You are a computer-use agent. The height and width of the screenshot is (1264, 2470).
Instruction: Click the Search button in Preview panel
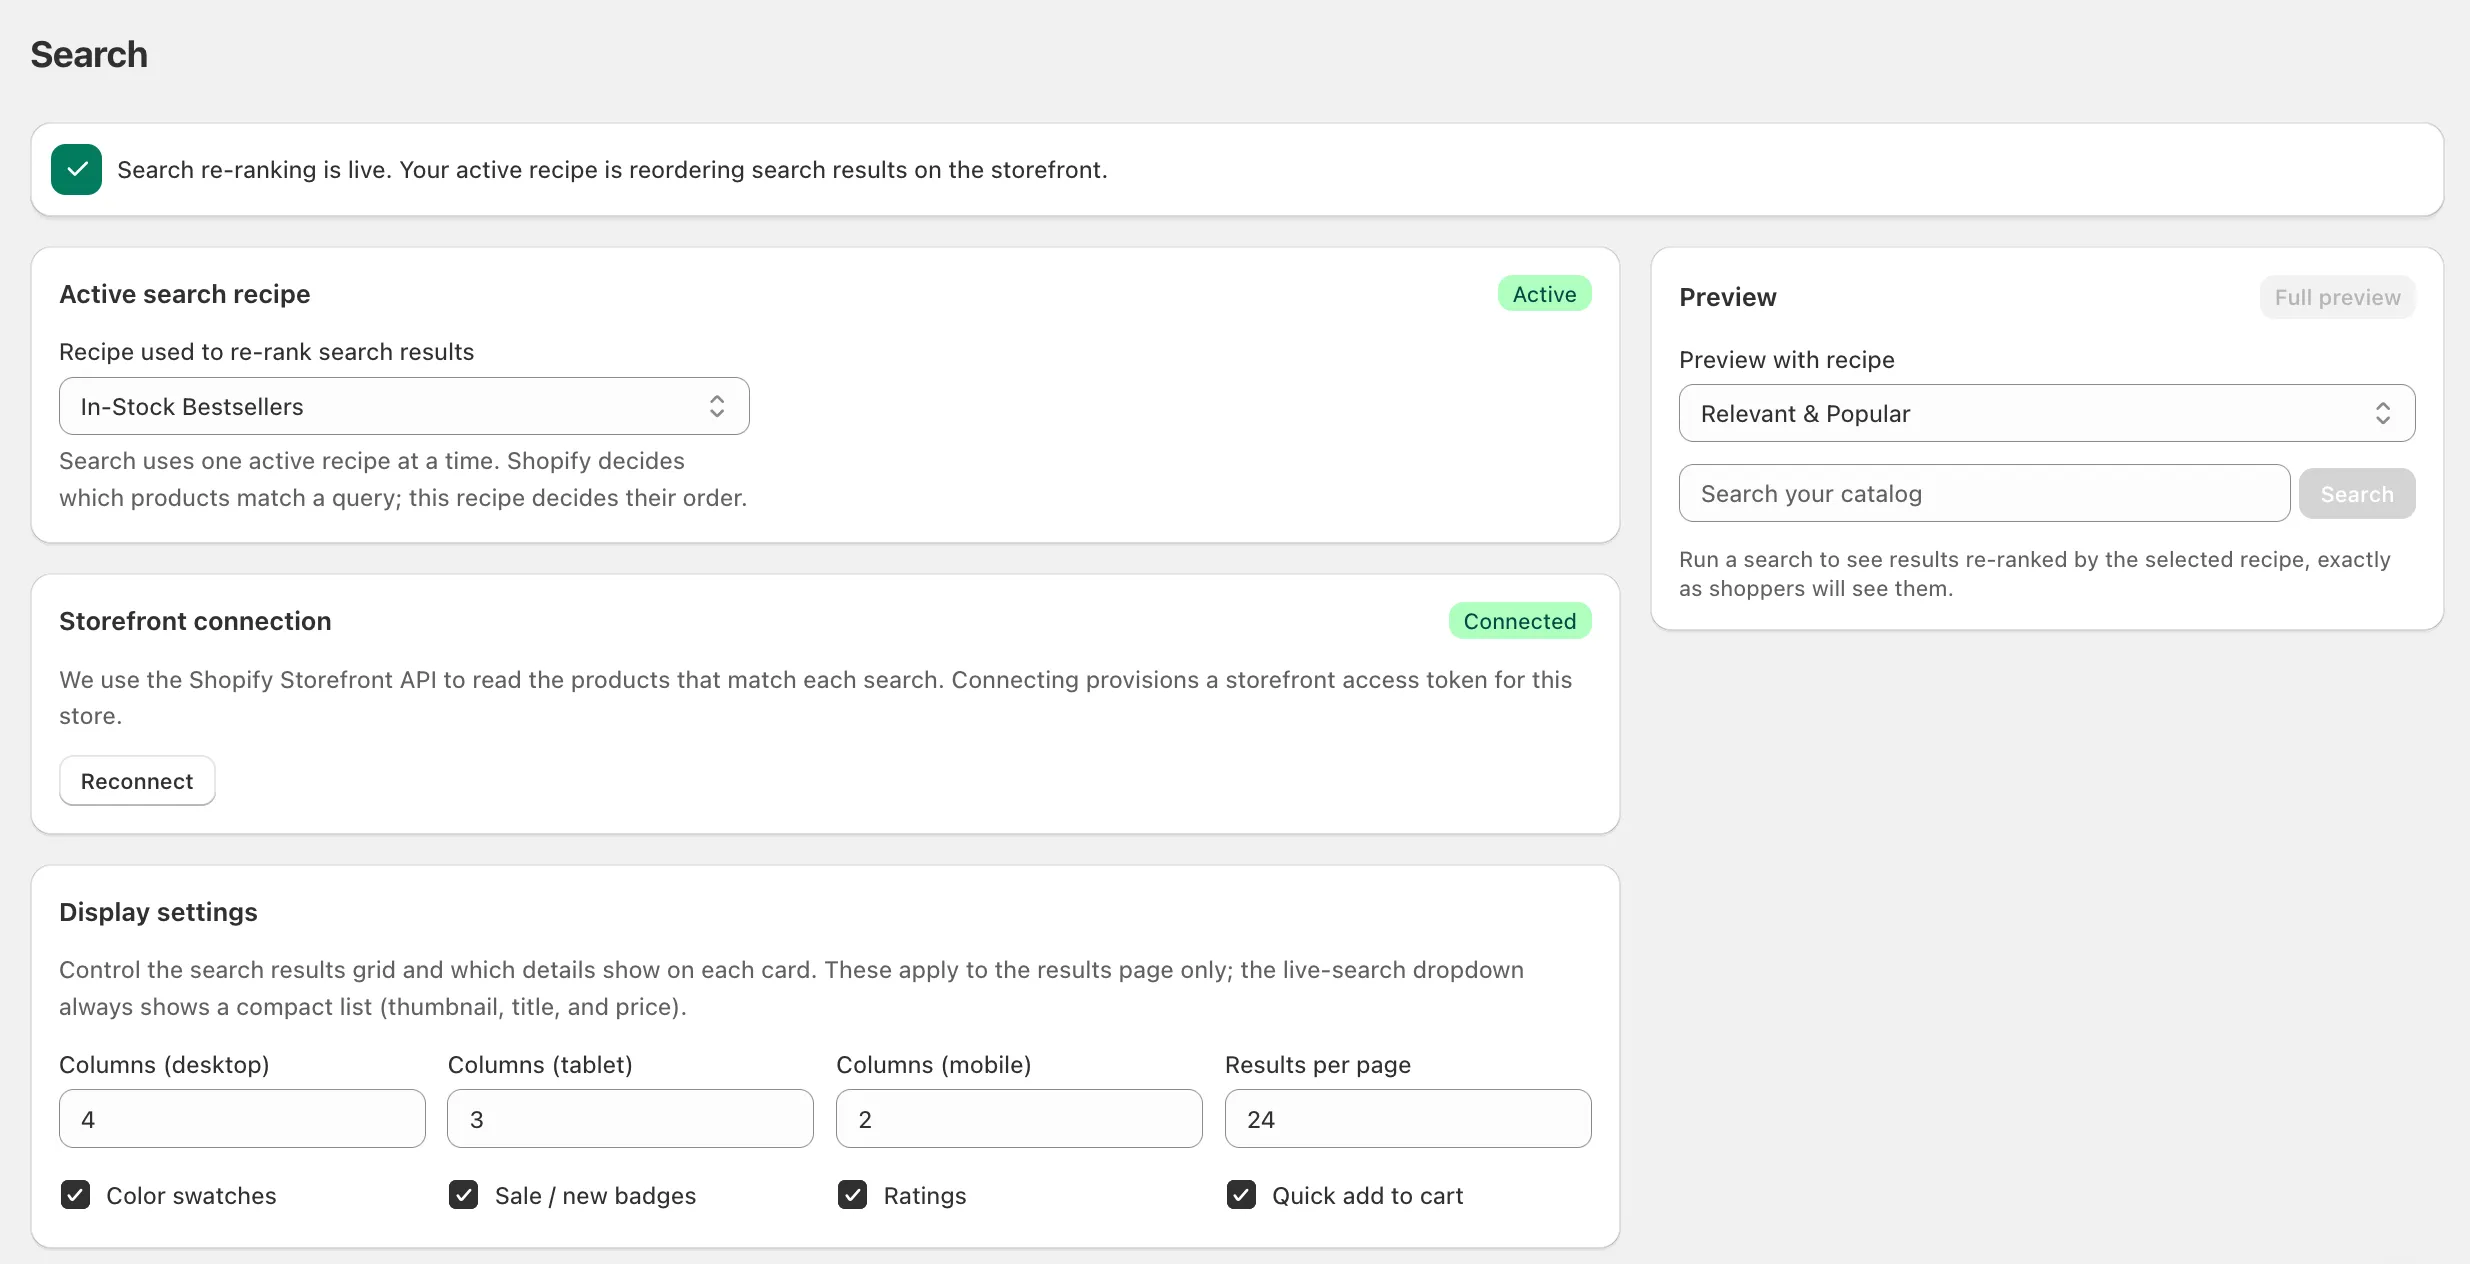2357,494
